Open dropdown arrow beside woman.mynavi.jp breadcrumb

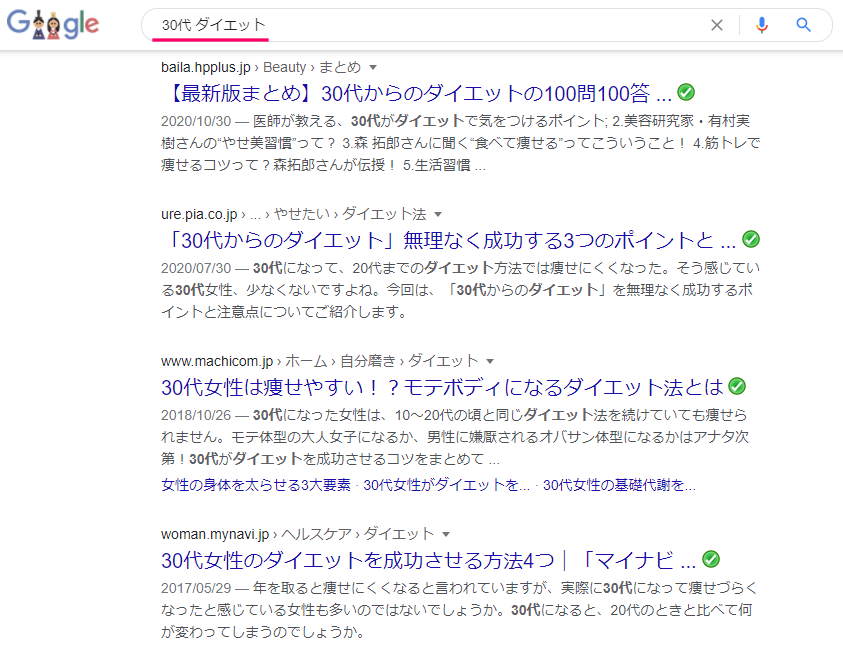pos(446,535)
